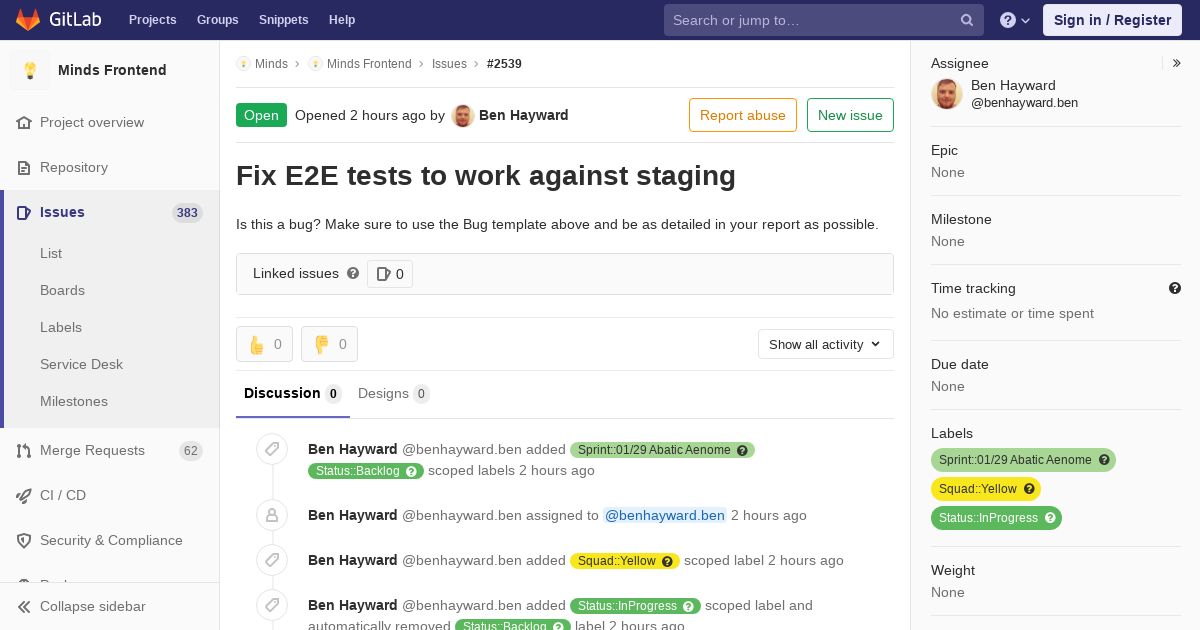Click the New issue button

[x=850, y=115]
